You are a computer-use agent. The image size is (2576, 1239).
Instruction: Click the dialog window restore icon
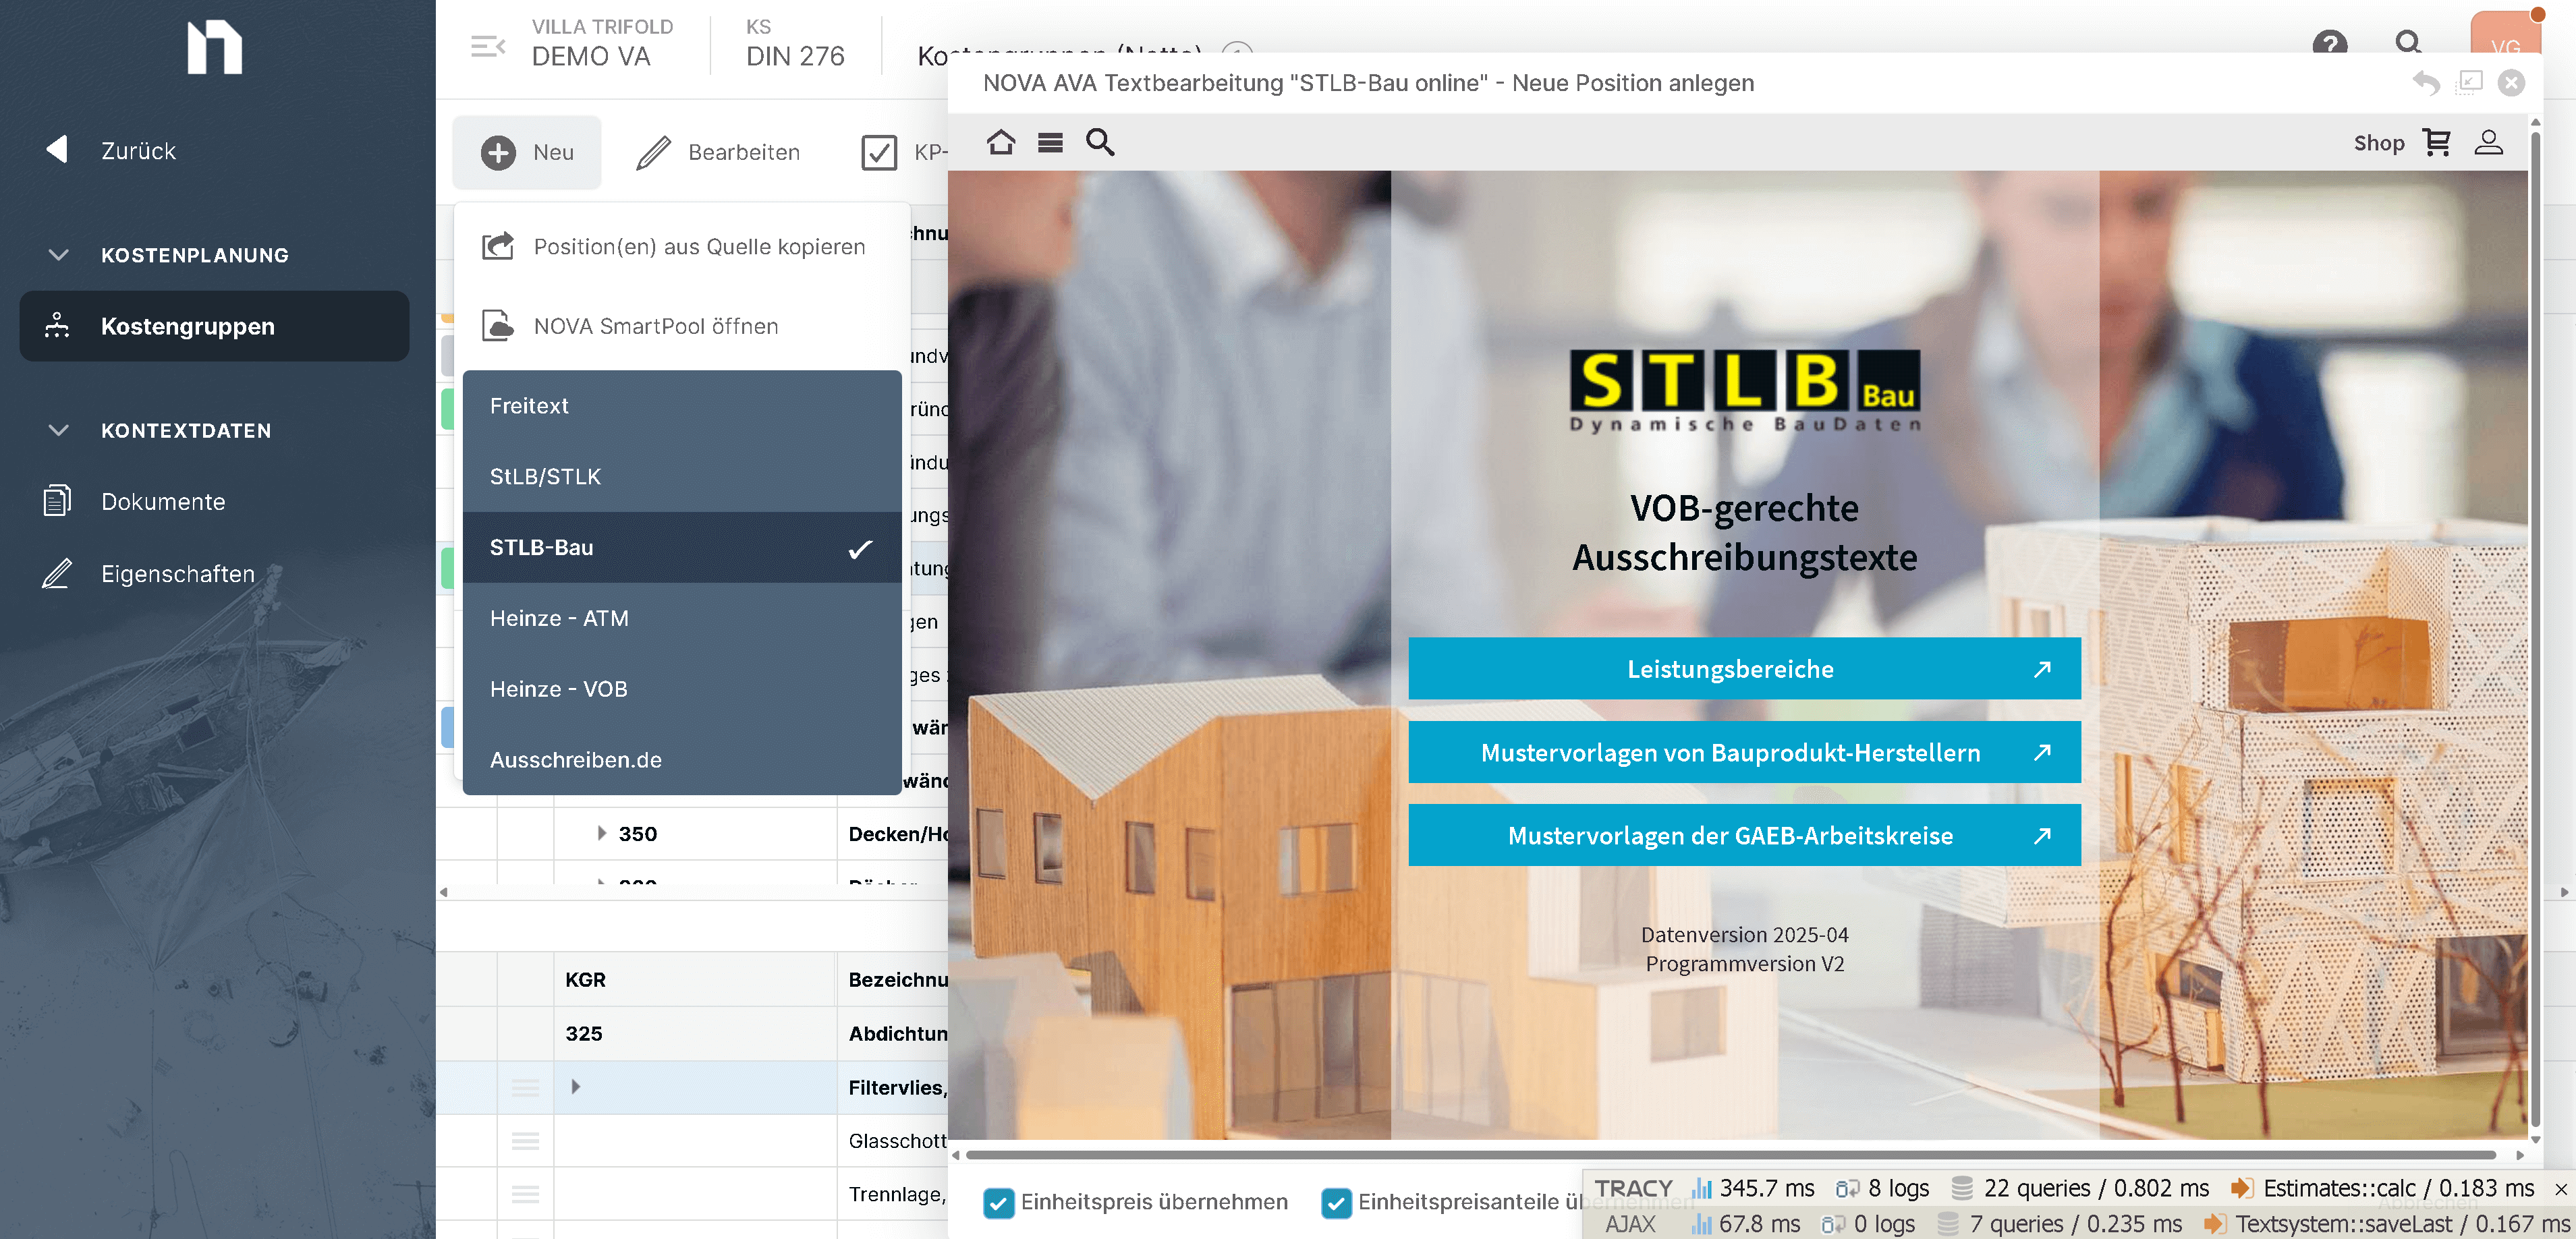[2470, 82]
